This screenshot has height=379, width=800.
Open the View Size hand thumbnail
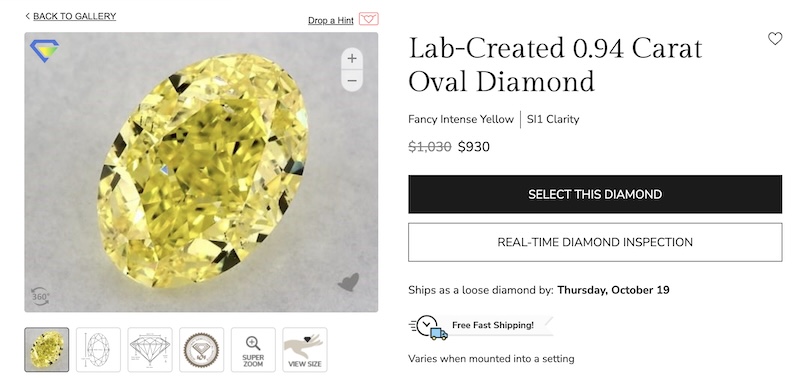point(305,350)
